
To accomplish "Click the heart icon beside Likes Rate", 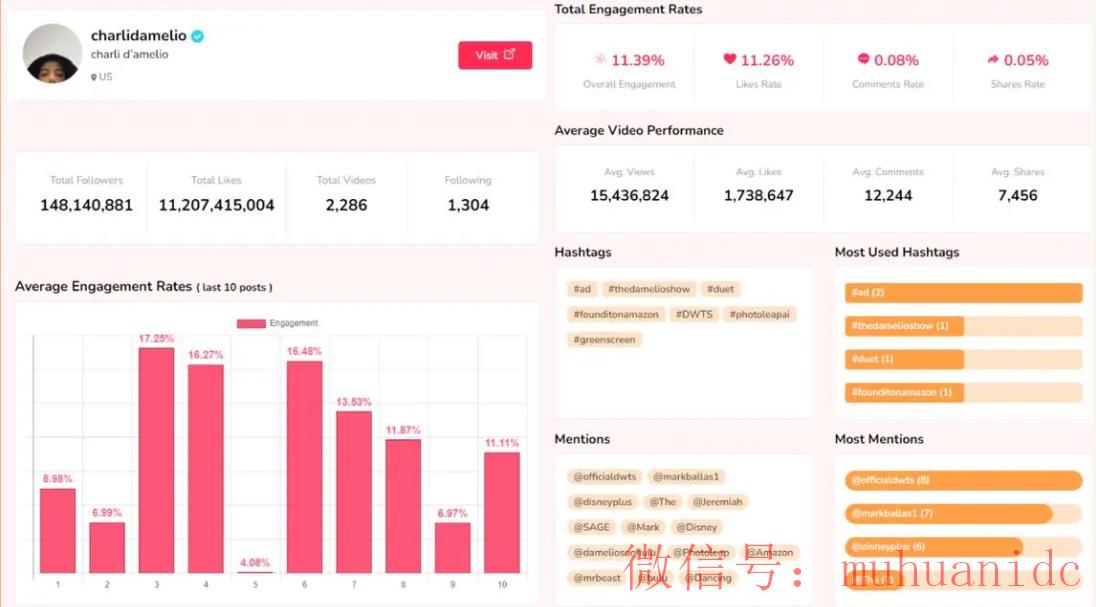I will point(730,59).
